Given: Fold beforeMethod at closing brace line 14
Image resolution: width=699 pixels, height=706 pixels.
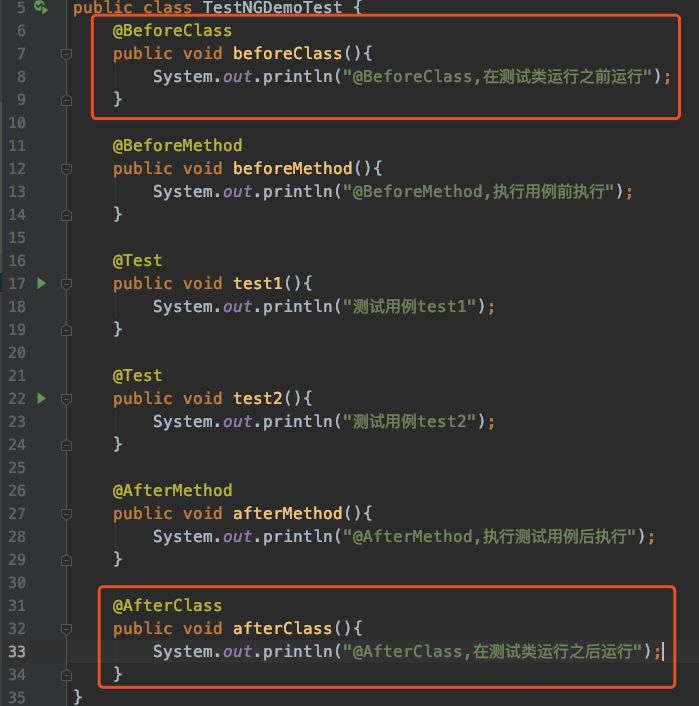Looking at the screenshot, I should (66, 215).
